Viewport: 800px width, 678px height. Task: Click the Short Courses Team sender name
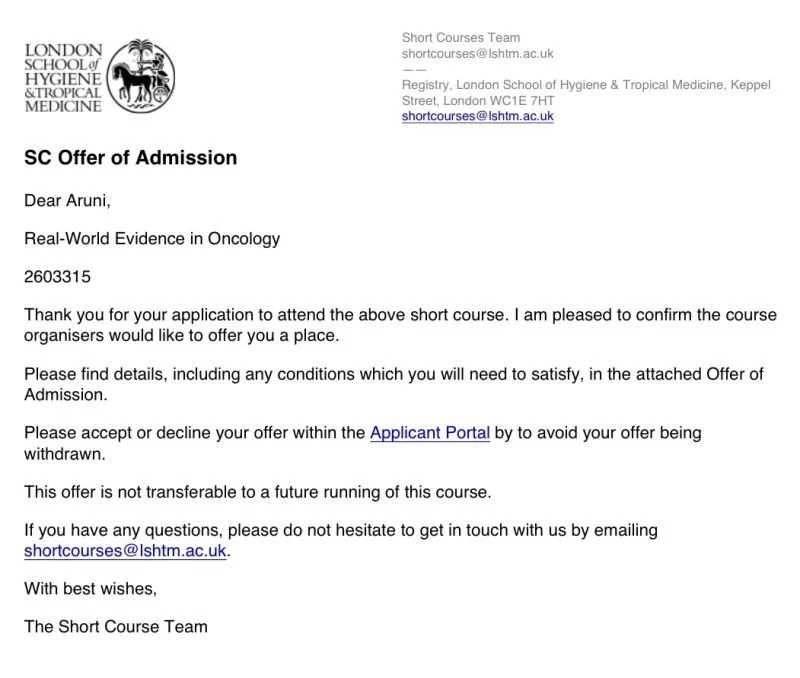461,38
